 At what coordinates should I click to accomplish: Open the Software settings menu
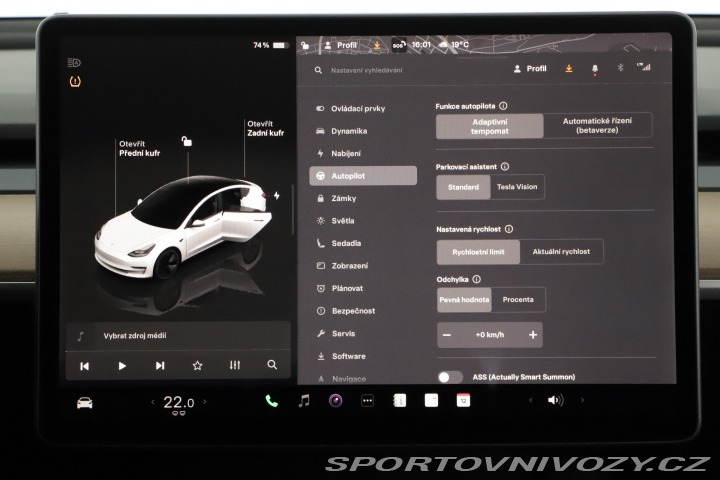point(341,356)
